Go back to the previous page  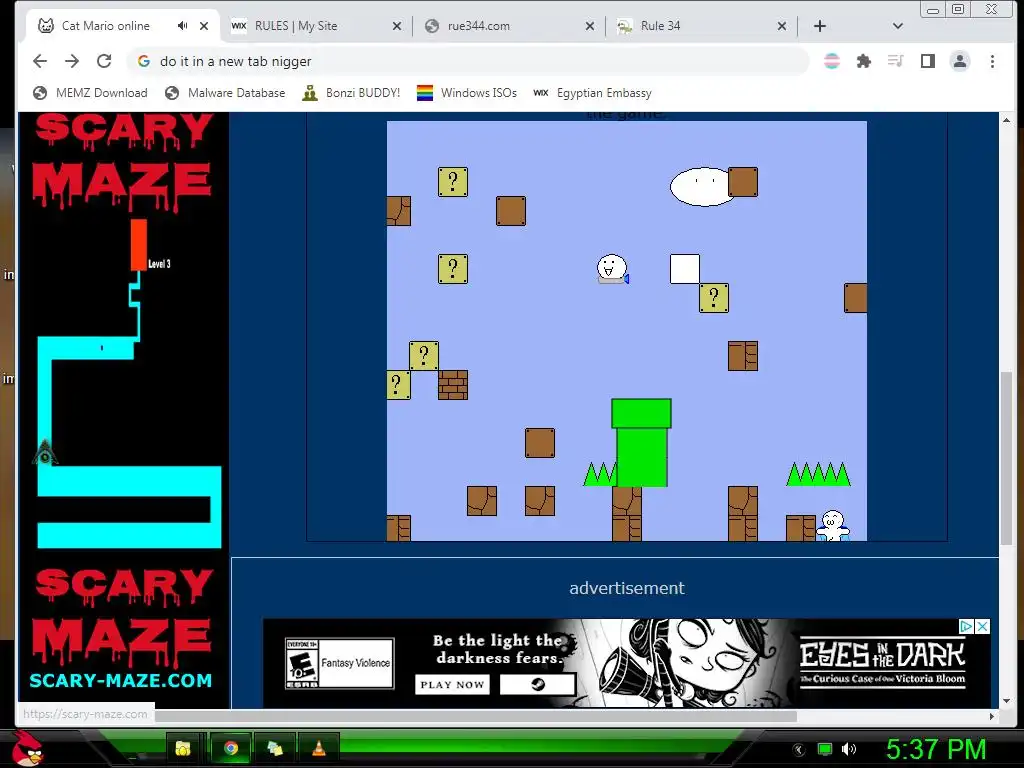[x=40, y=61]
